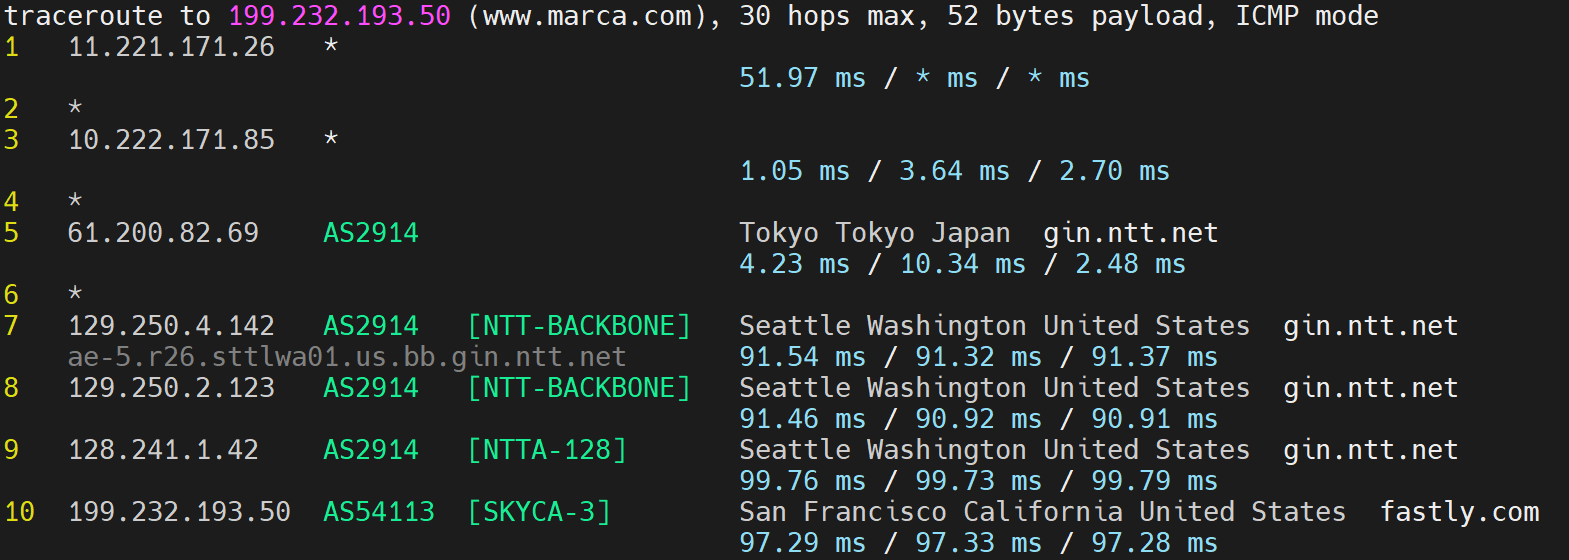
Task: Select the hop 3 IP 10.222.171.85
Action: 171,140
